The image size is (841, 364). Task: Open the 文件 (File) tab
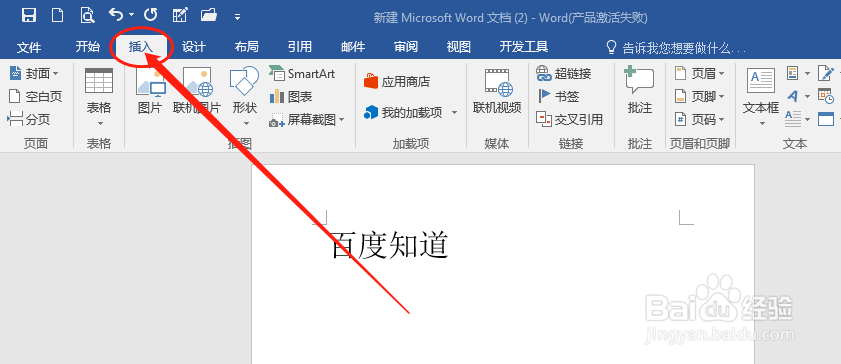coord(29,47)
